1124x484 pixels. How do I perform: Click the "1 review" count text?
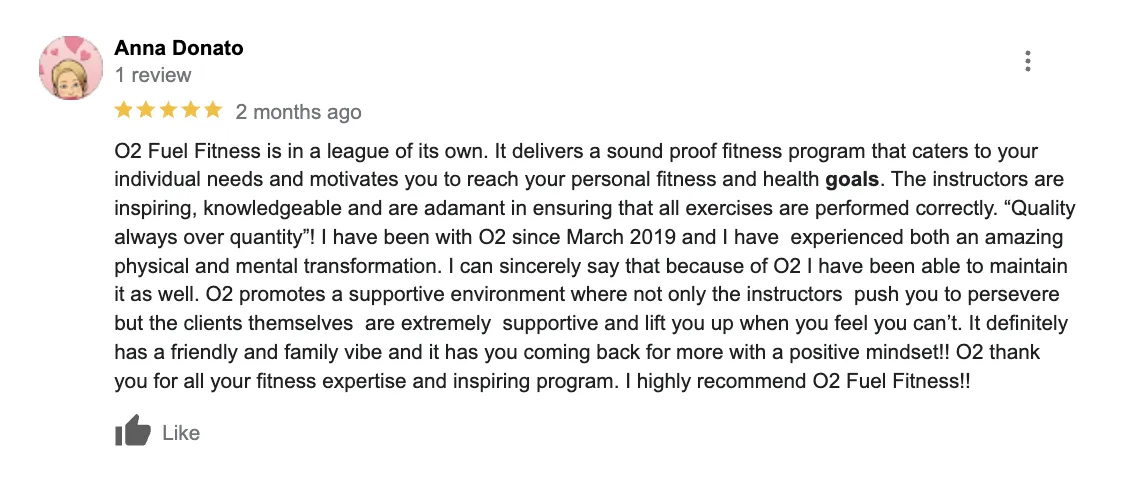(x=153, y=75)
